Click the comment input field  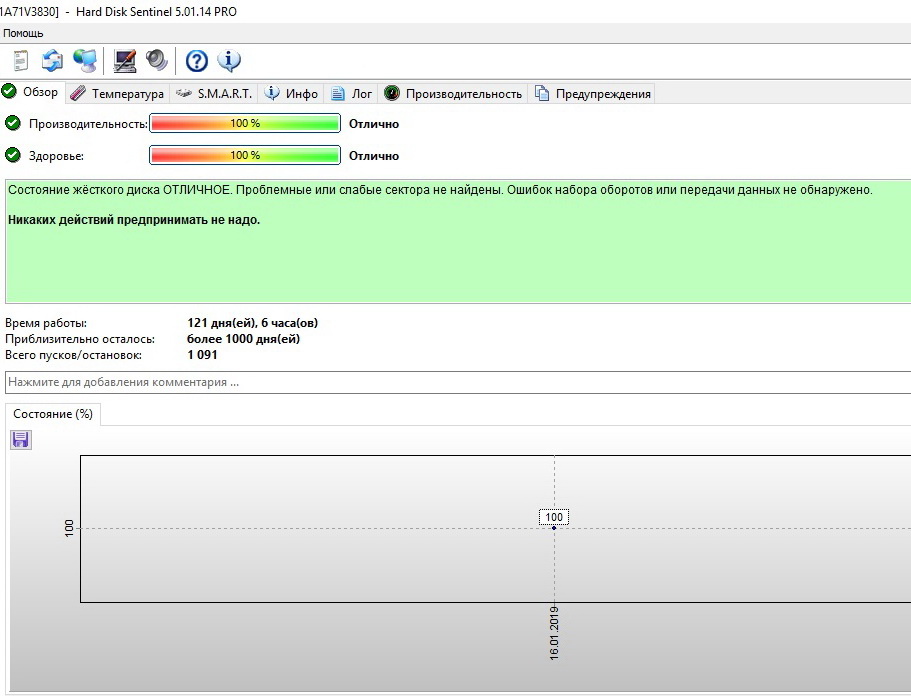455,382
